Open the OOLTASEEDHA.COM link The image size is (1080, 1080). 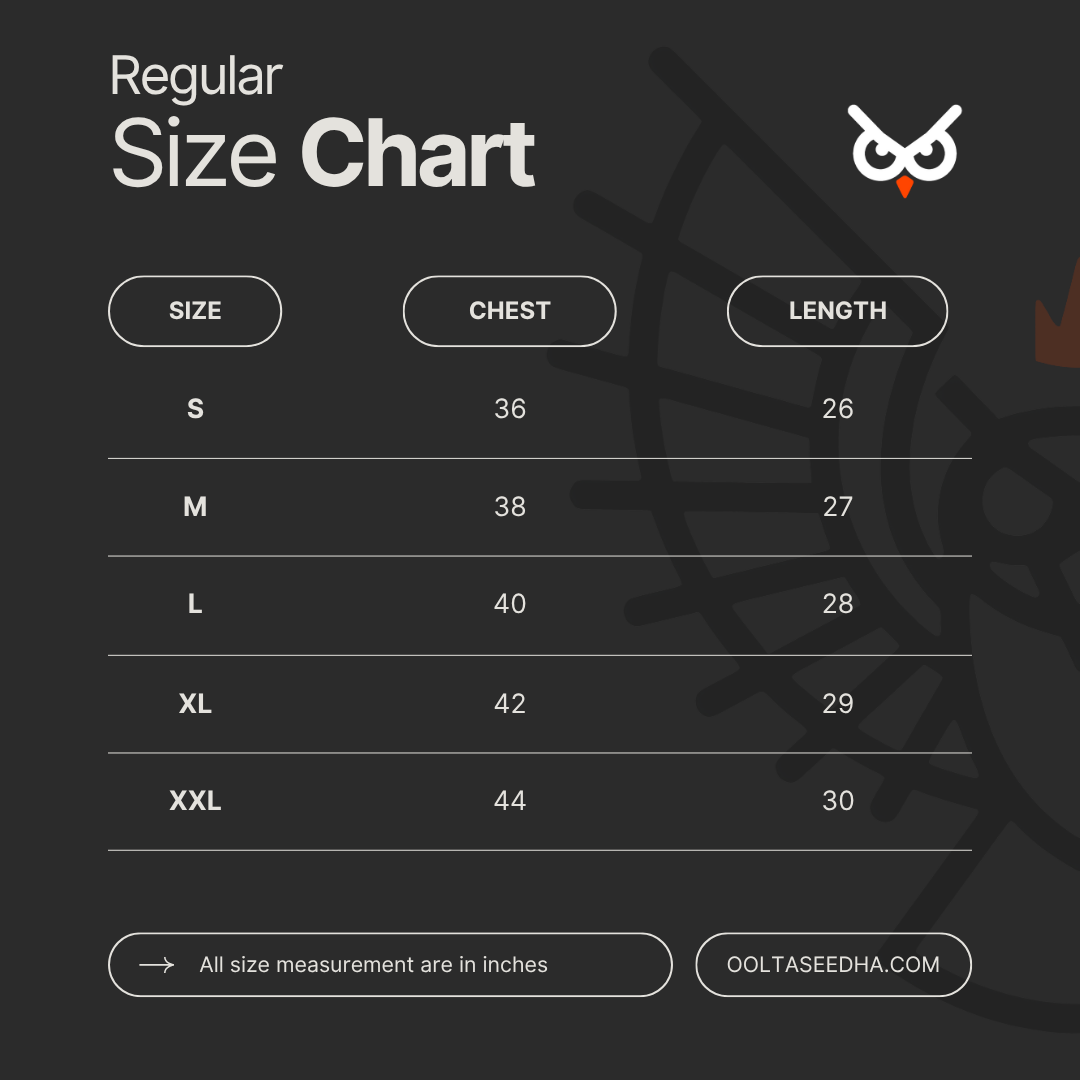[x=833, y=965]
